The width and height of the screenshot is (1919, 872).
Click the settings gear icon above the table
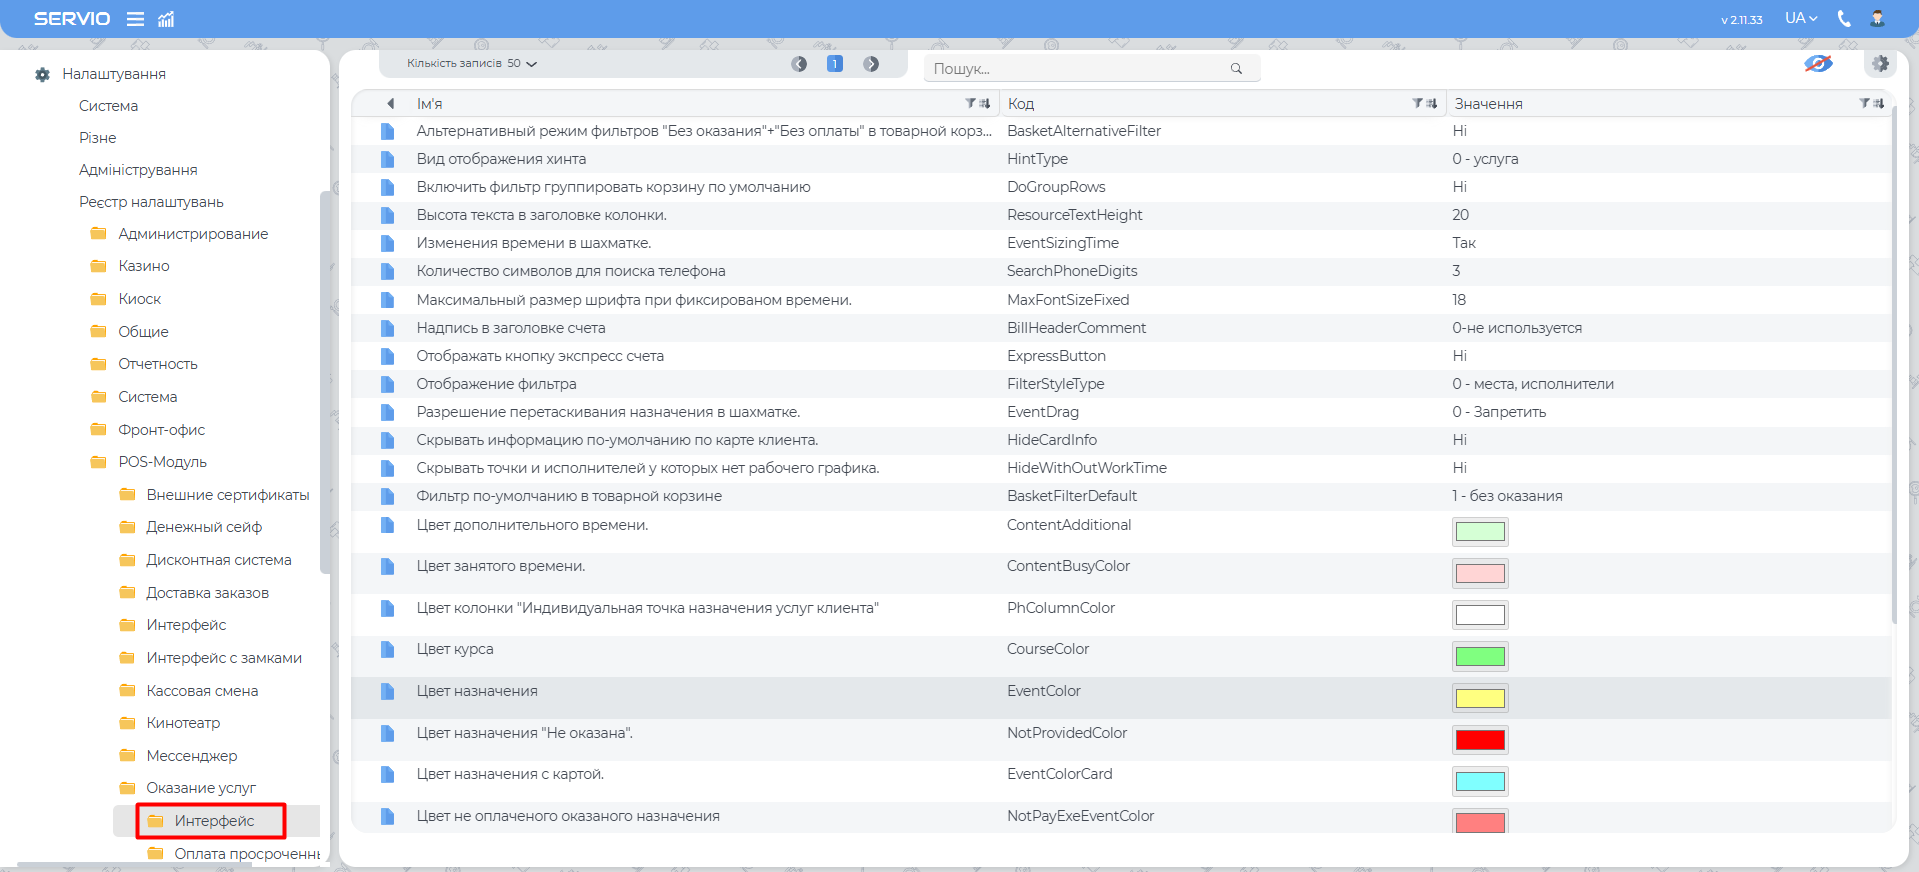pos(1880,64)
